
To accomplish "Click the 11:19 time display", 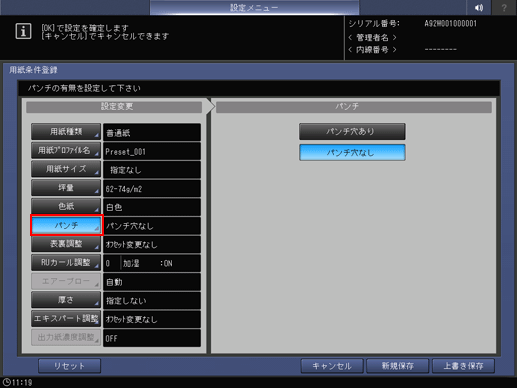I will coord(22,382).
